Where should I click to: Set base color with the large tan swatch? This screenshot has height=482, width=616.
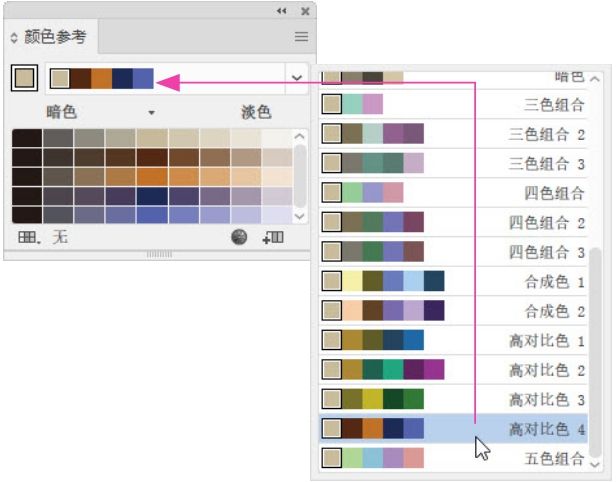(24, 78)
